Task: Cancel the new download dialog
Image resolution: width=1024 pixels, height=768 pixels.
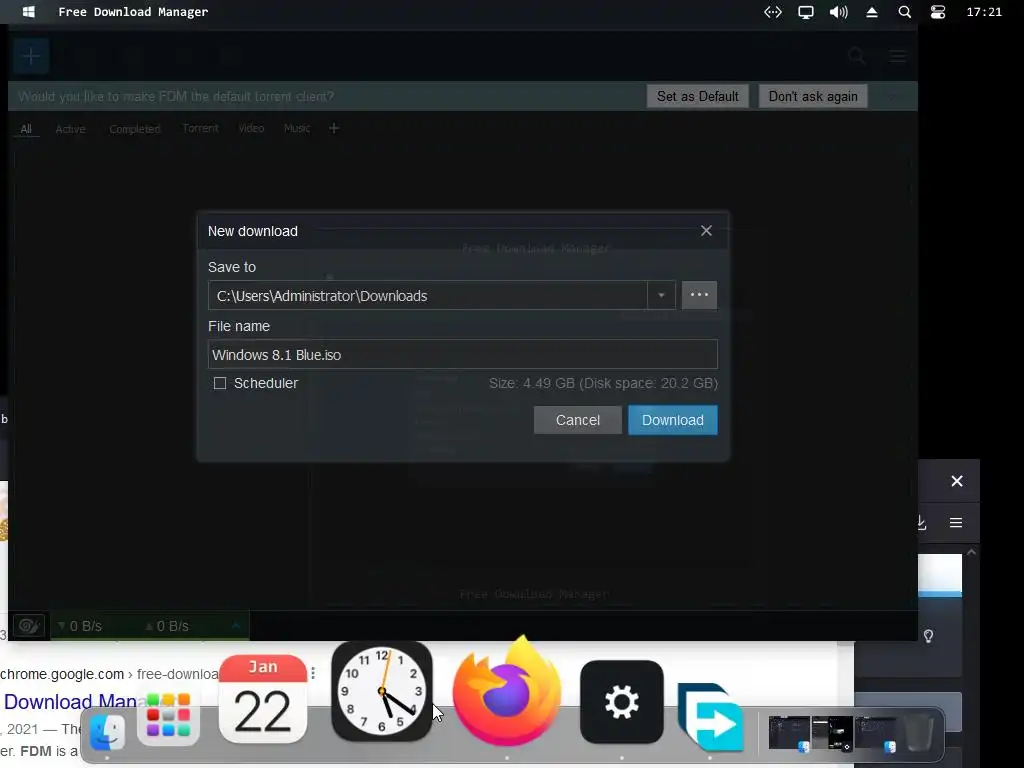Action: click(x=577, y=420)
